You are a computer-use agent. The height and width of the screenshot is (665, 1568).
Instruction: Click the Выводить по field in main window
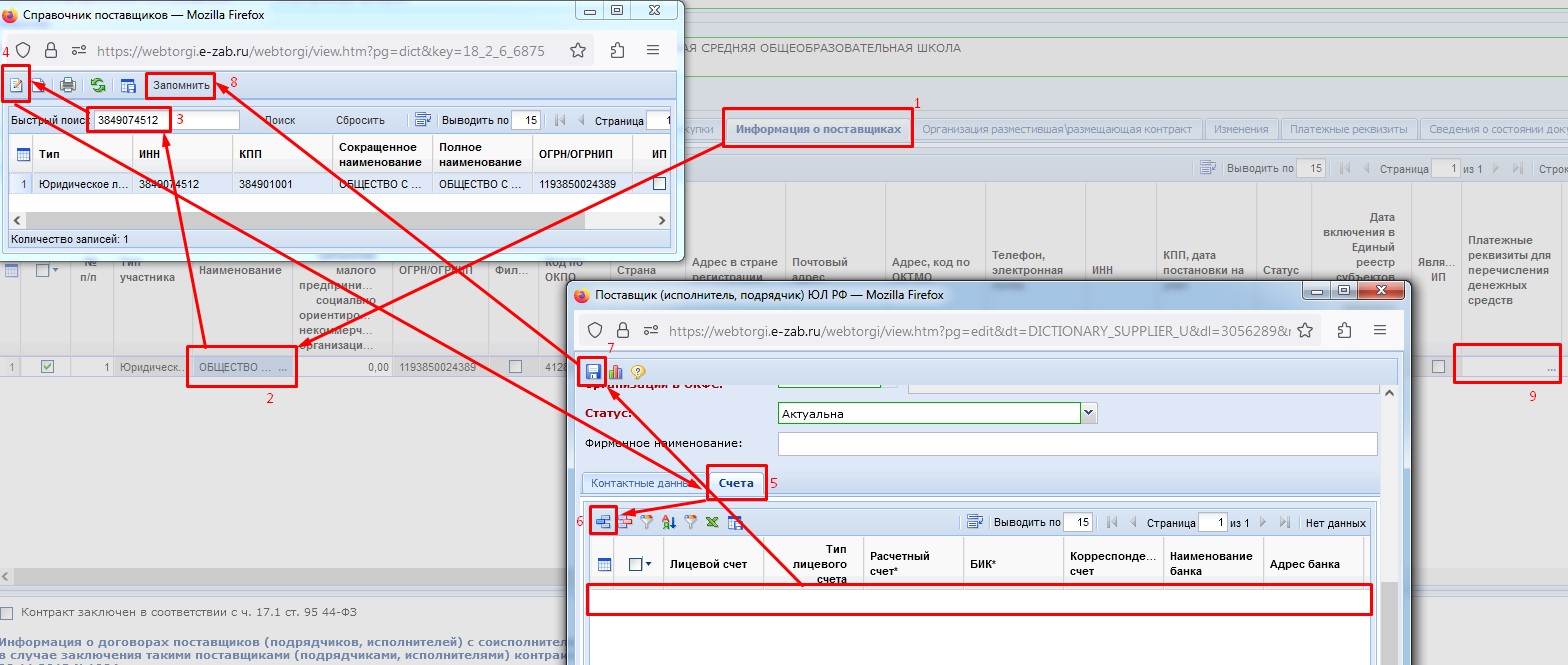point(1310,169)
